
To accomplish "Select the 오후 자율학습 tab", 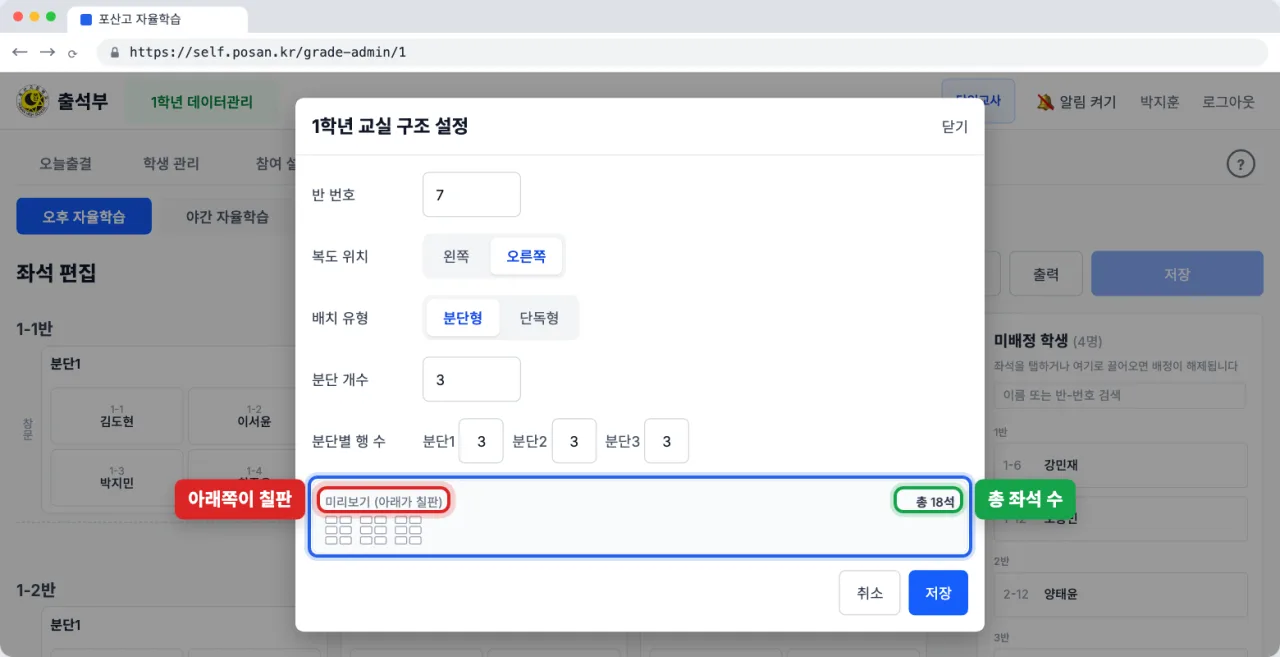I will click(x=84, y=216).
